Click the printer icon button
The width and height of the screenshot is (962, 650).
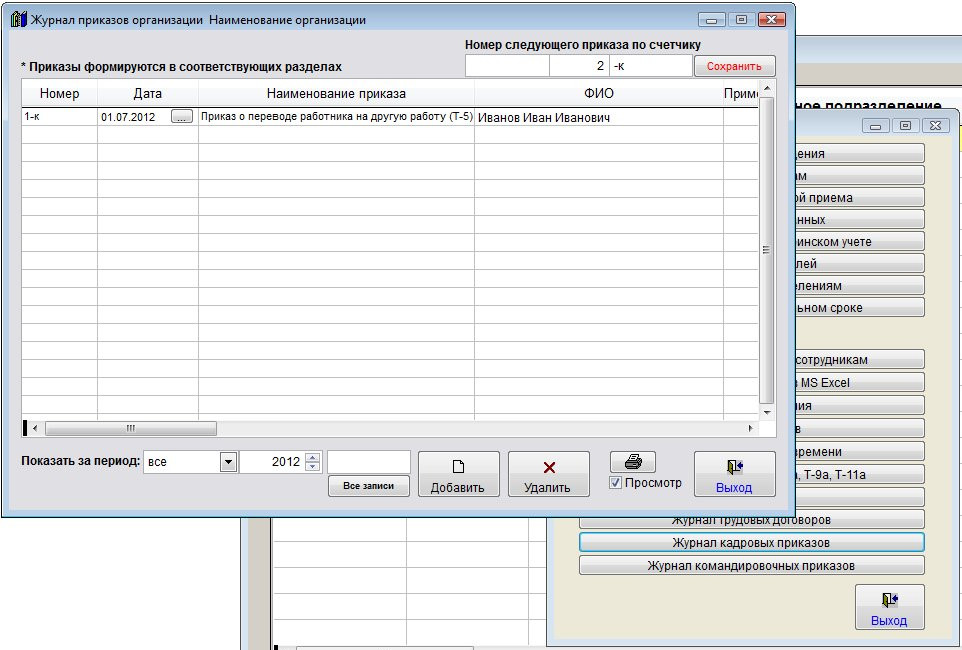pos(633,462)
